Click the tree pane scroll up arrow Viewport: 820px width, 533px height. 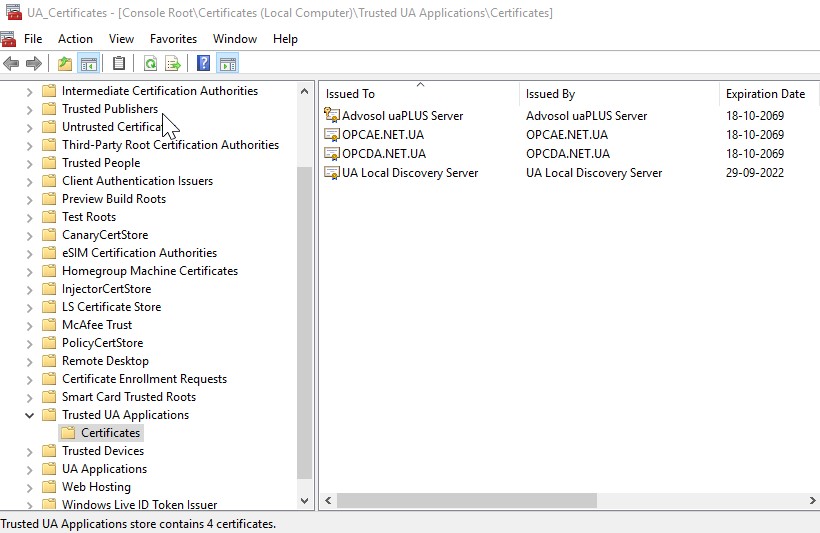click(x=304, y=91)
